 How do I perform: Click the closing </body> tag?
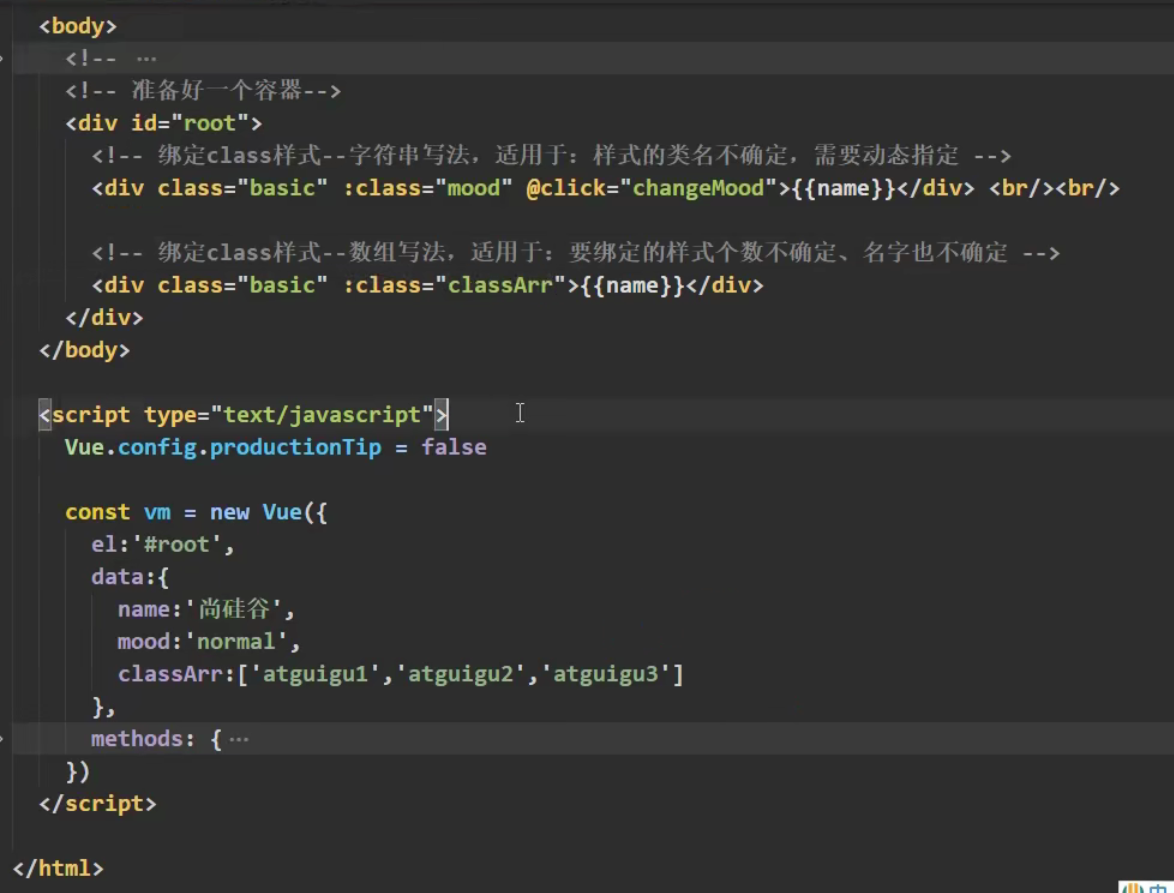pyautogui.click(x=85, y=350)
